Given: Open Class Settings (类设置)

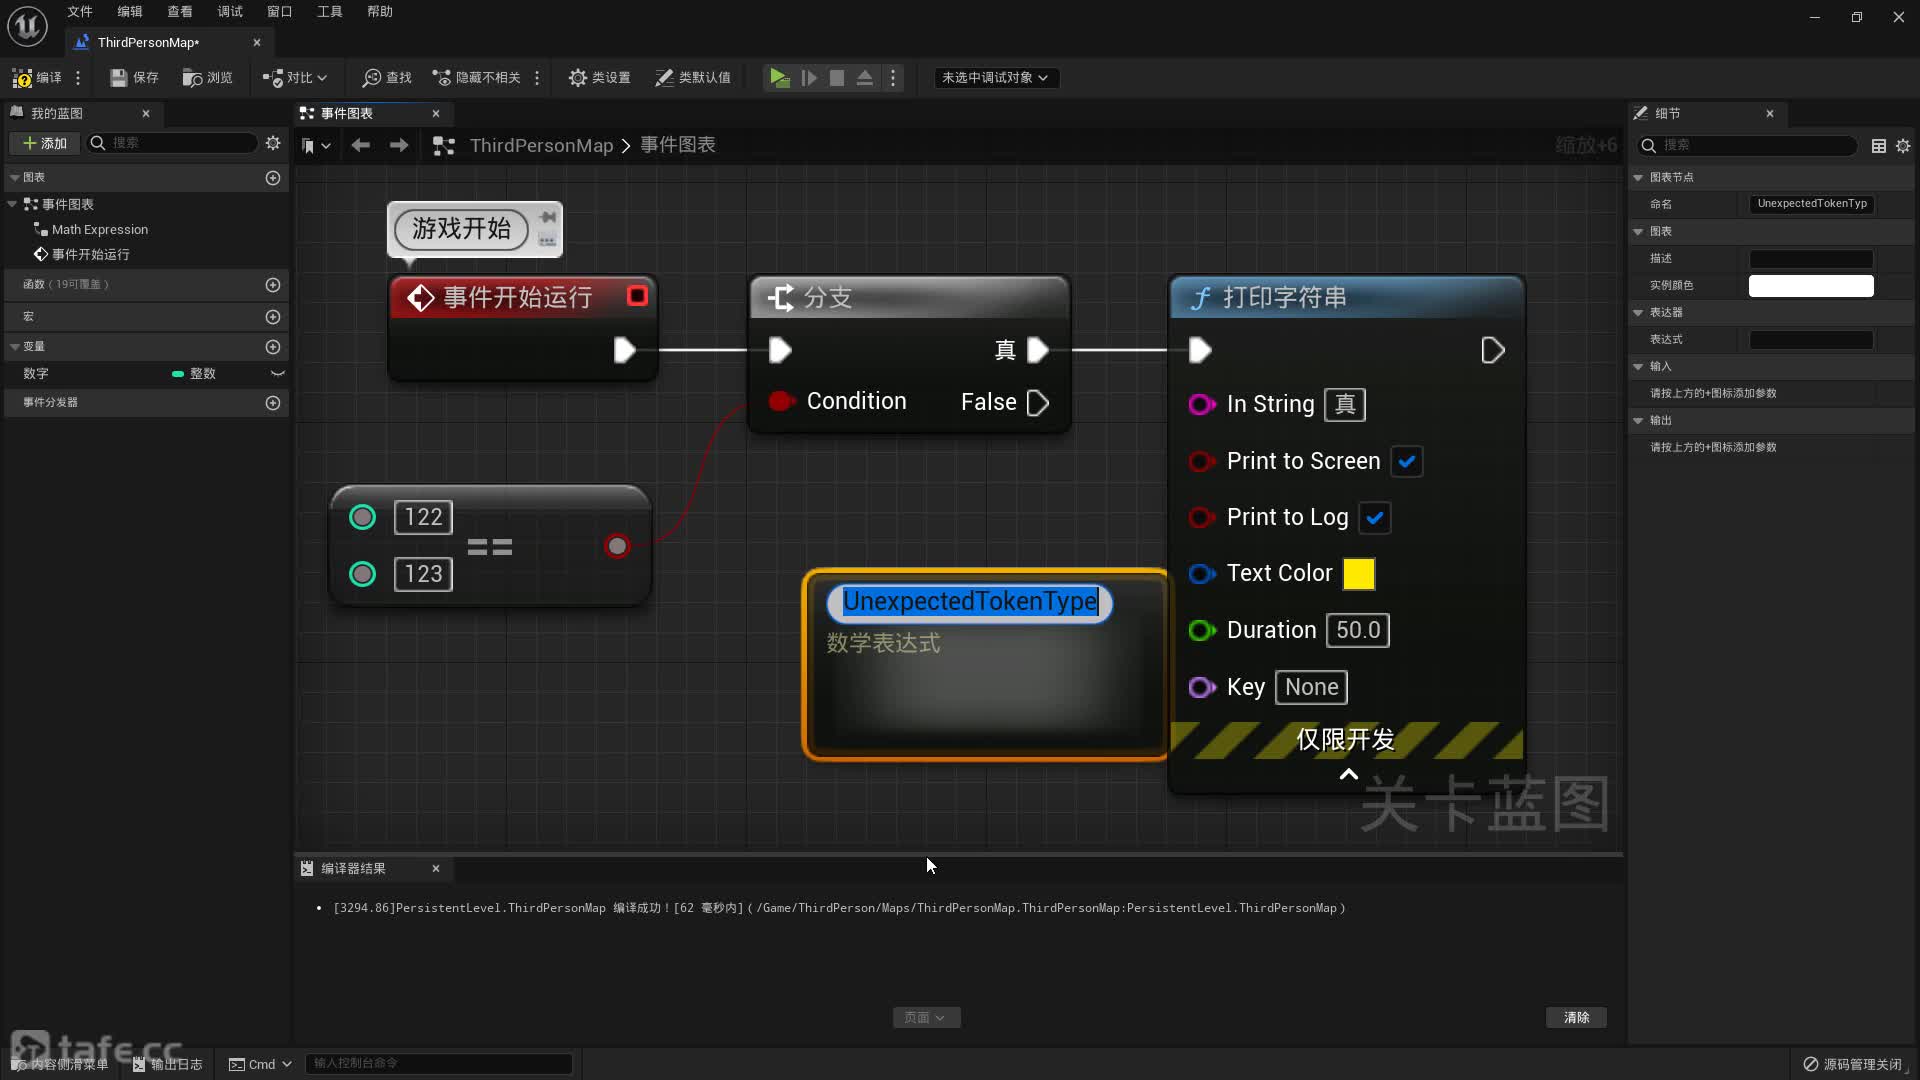Looking at the screenshot, I should (599, 78).
